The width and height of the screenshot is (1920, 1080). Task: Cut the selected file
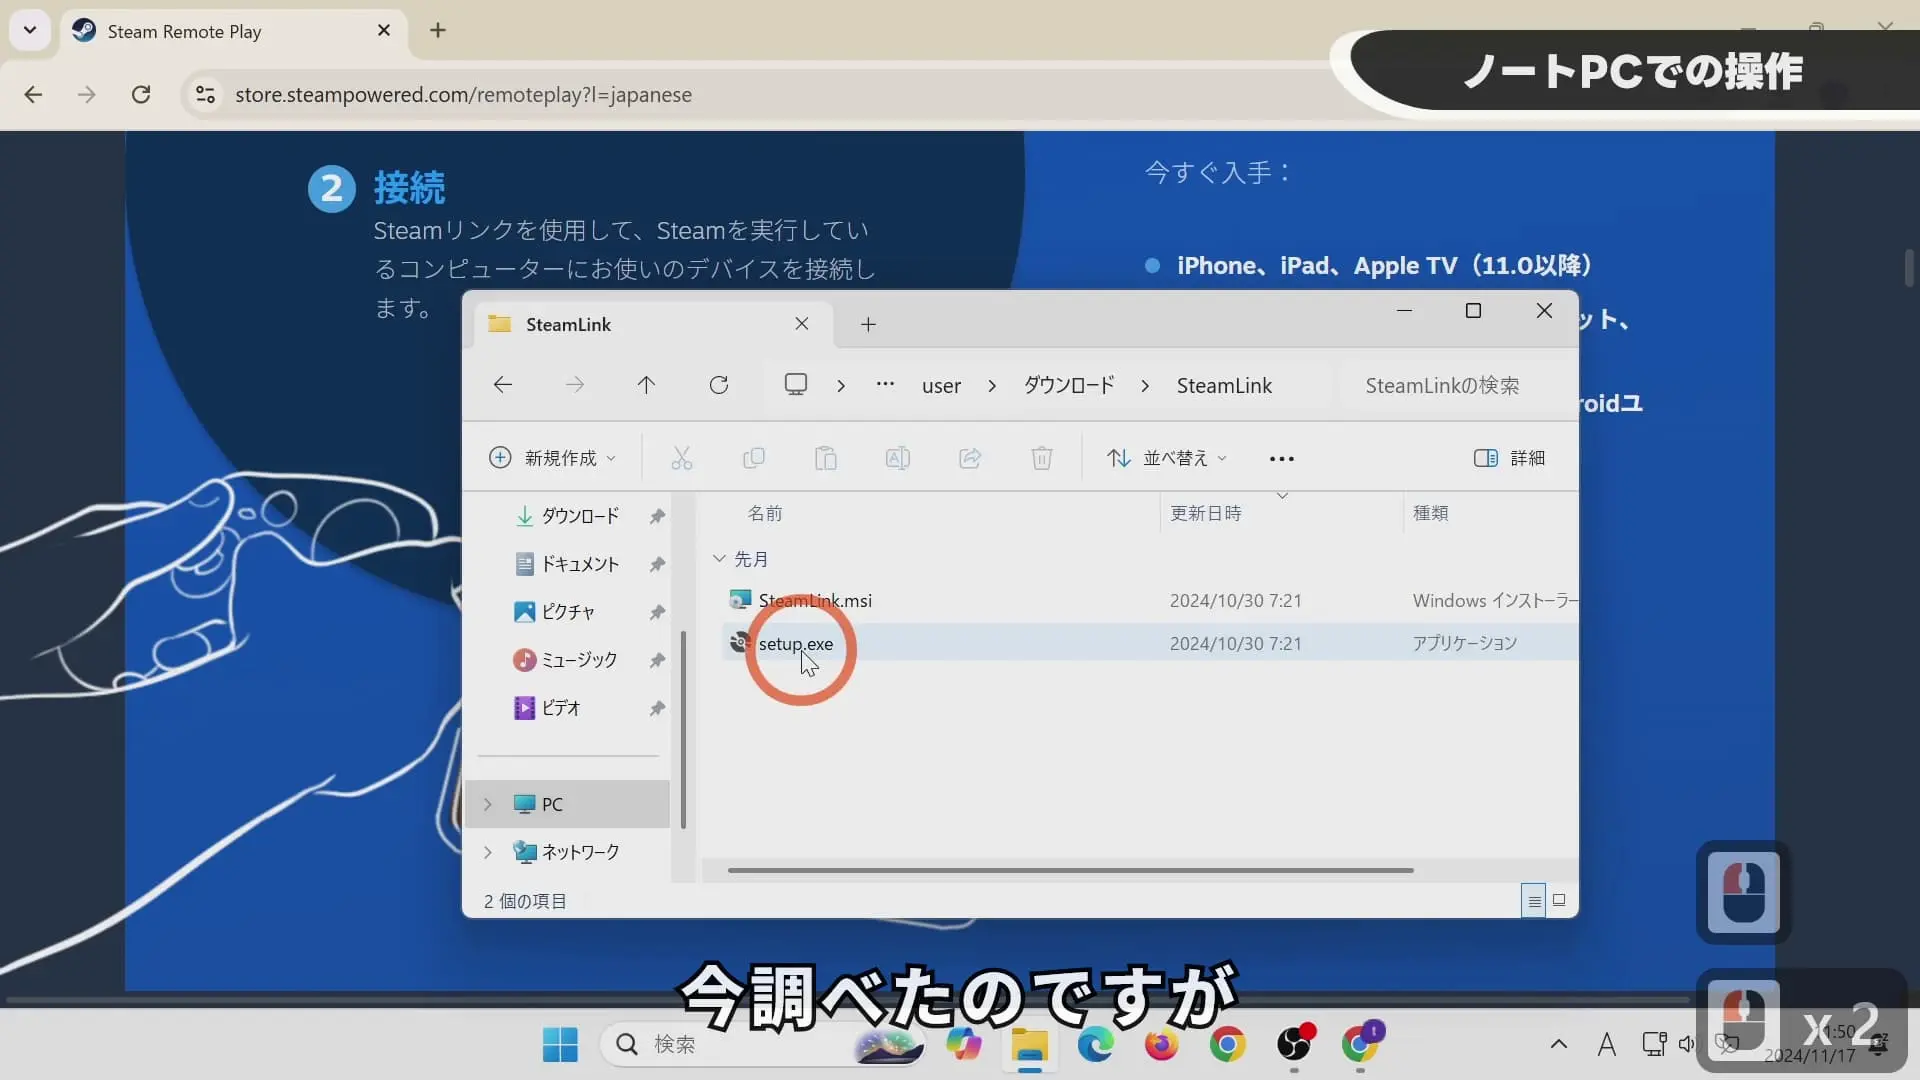coord(683,458)
